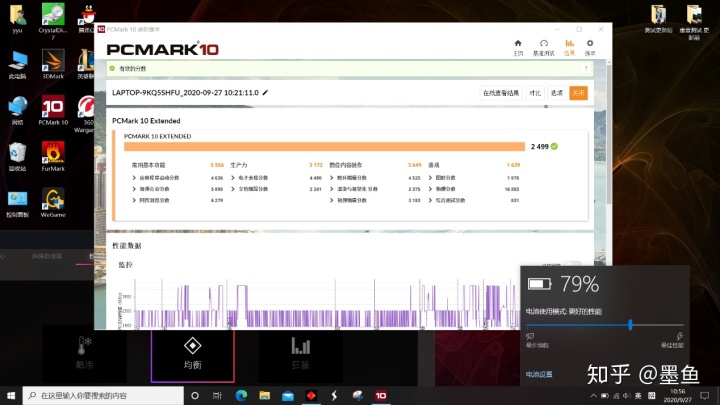The height and width of the screenshot is (405, 720).
Task: Click the result name LAPTOP-9KQ55HFU text
Action: (x=186, y=93)
